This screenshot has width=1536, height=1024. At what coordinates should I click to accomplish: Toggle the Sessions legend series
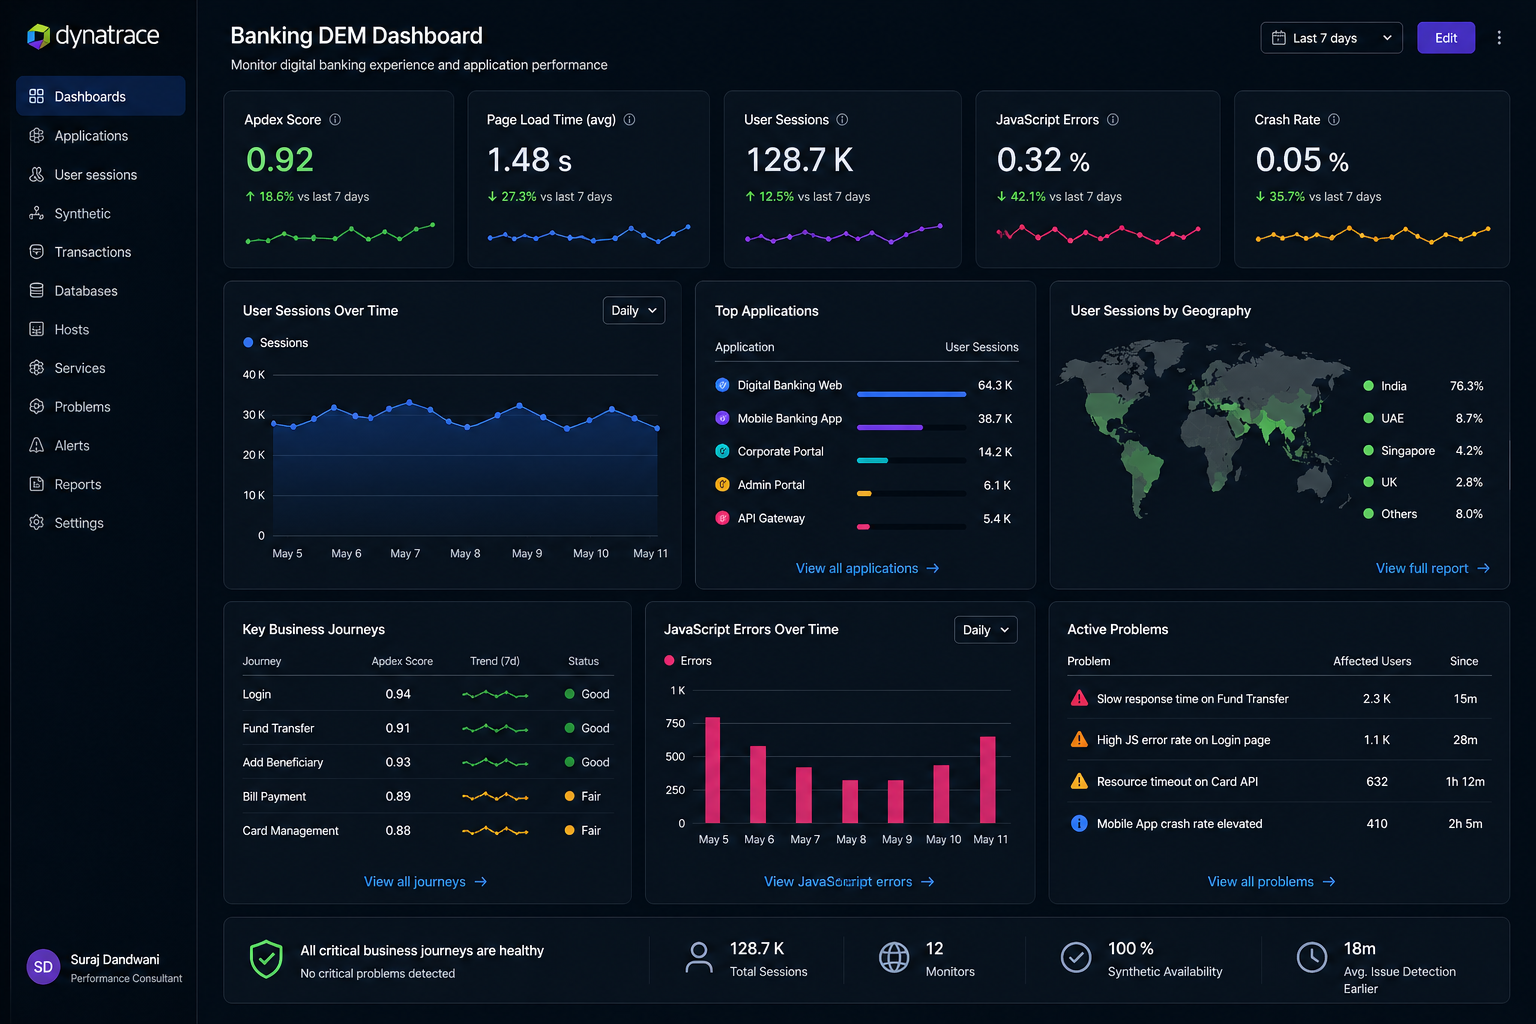point(276,342)
